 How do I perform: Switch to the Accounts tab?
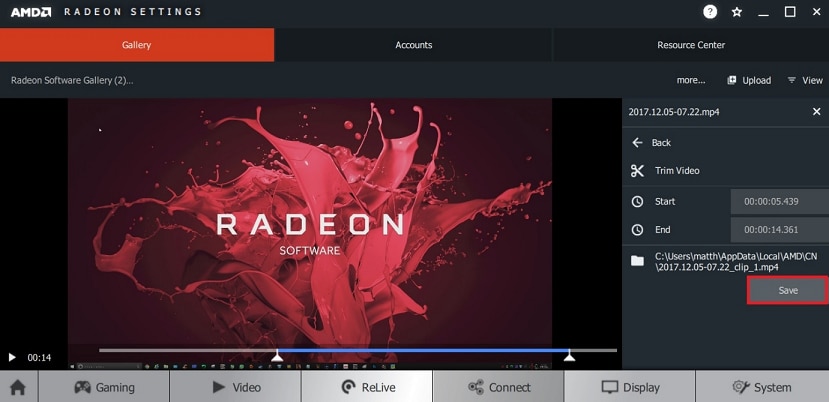pyautogui.click(x=413, y=45)
